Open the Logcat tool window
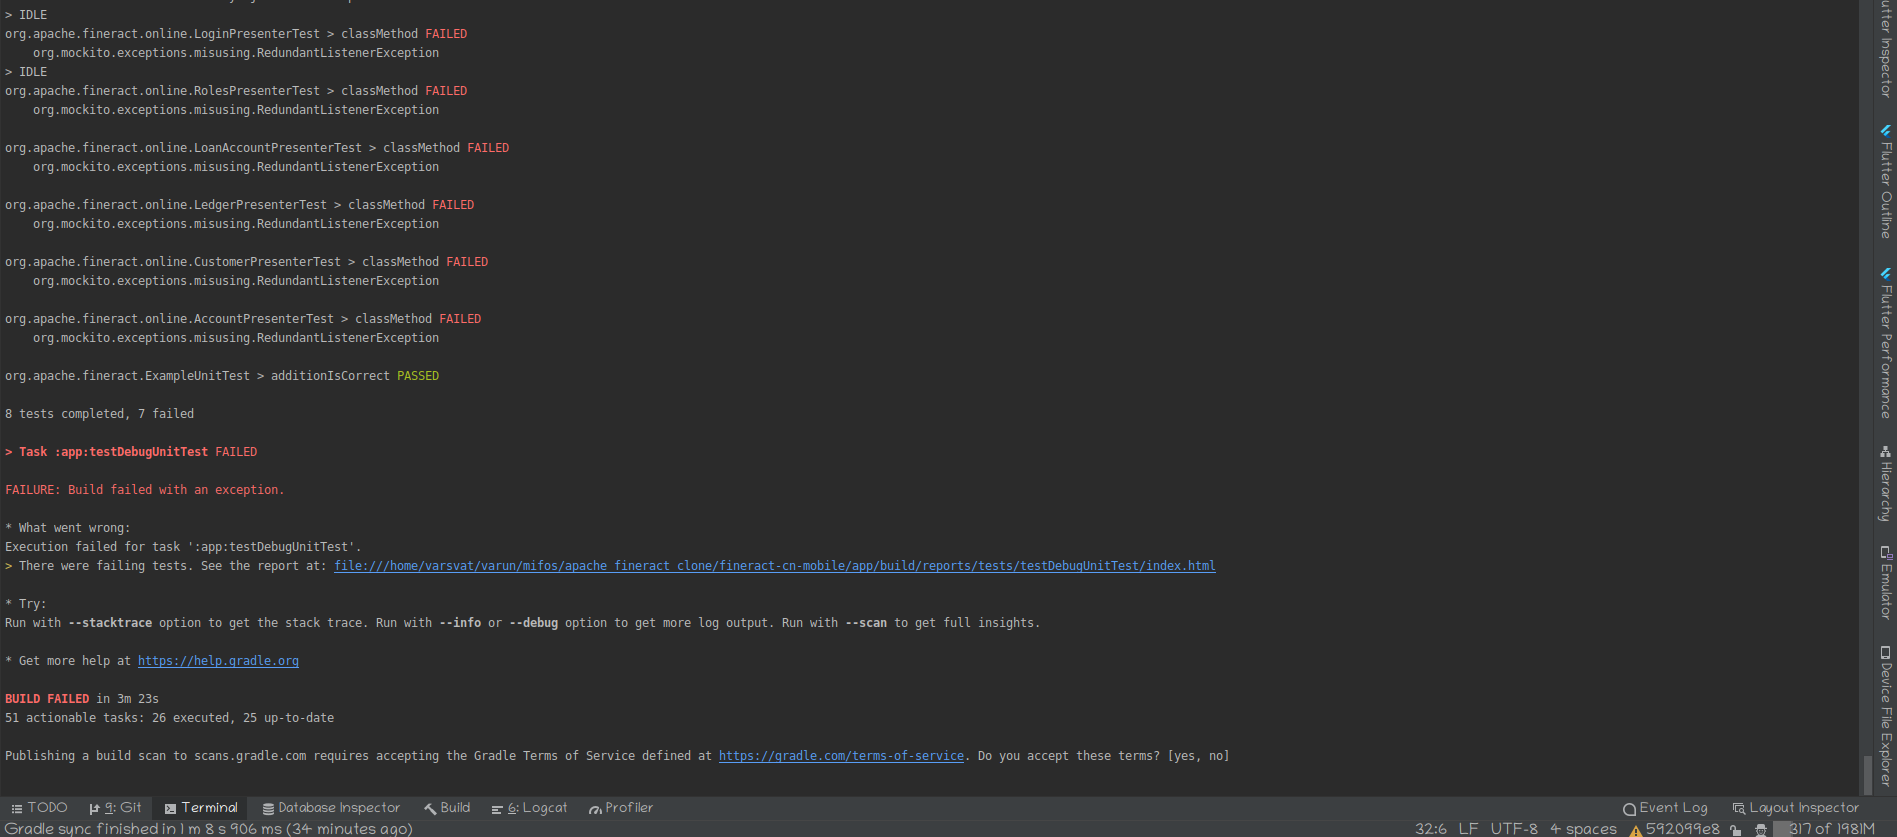The image size is (1897, 837). (529, 808)
